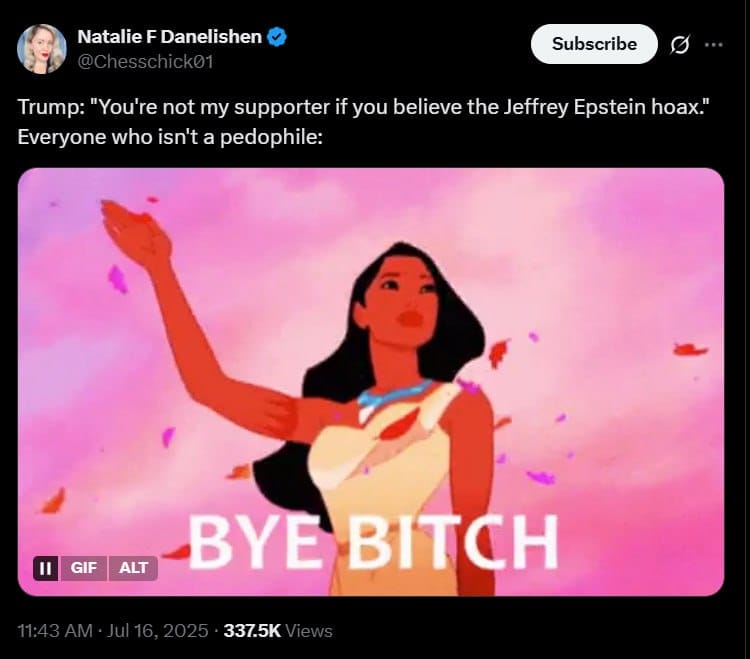Open the @Chesschick01 handle link
This screenshot has width=750, height=659.
pos(145,62)
